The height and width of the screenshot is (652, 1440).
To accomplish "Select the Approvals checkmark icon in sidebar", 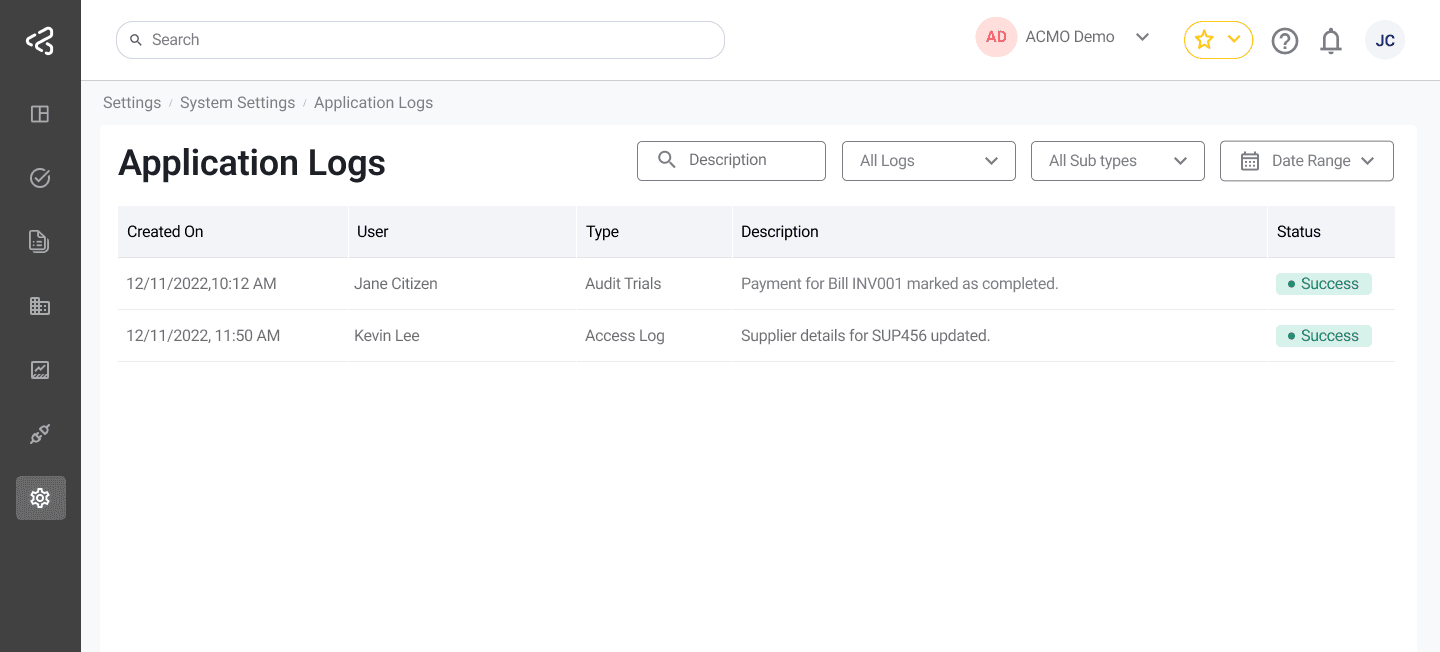I will coord(40,177).
